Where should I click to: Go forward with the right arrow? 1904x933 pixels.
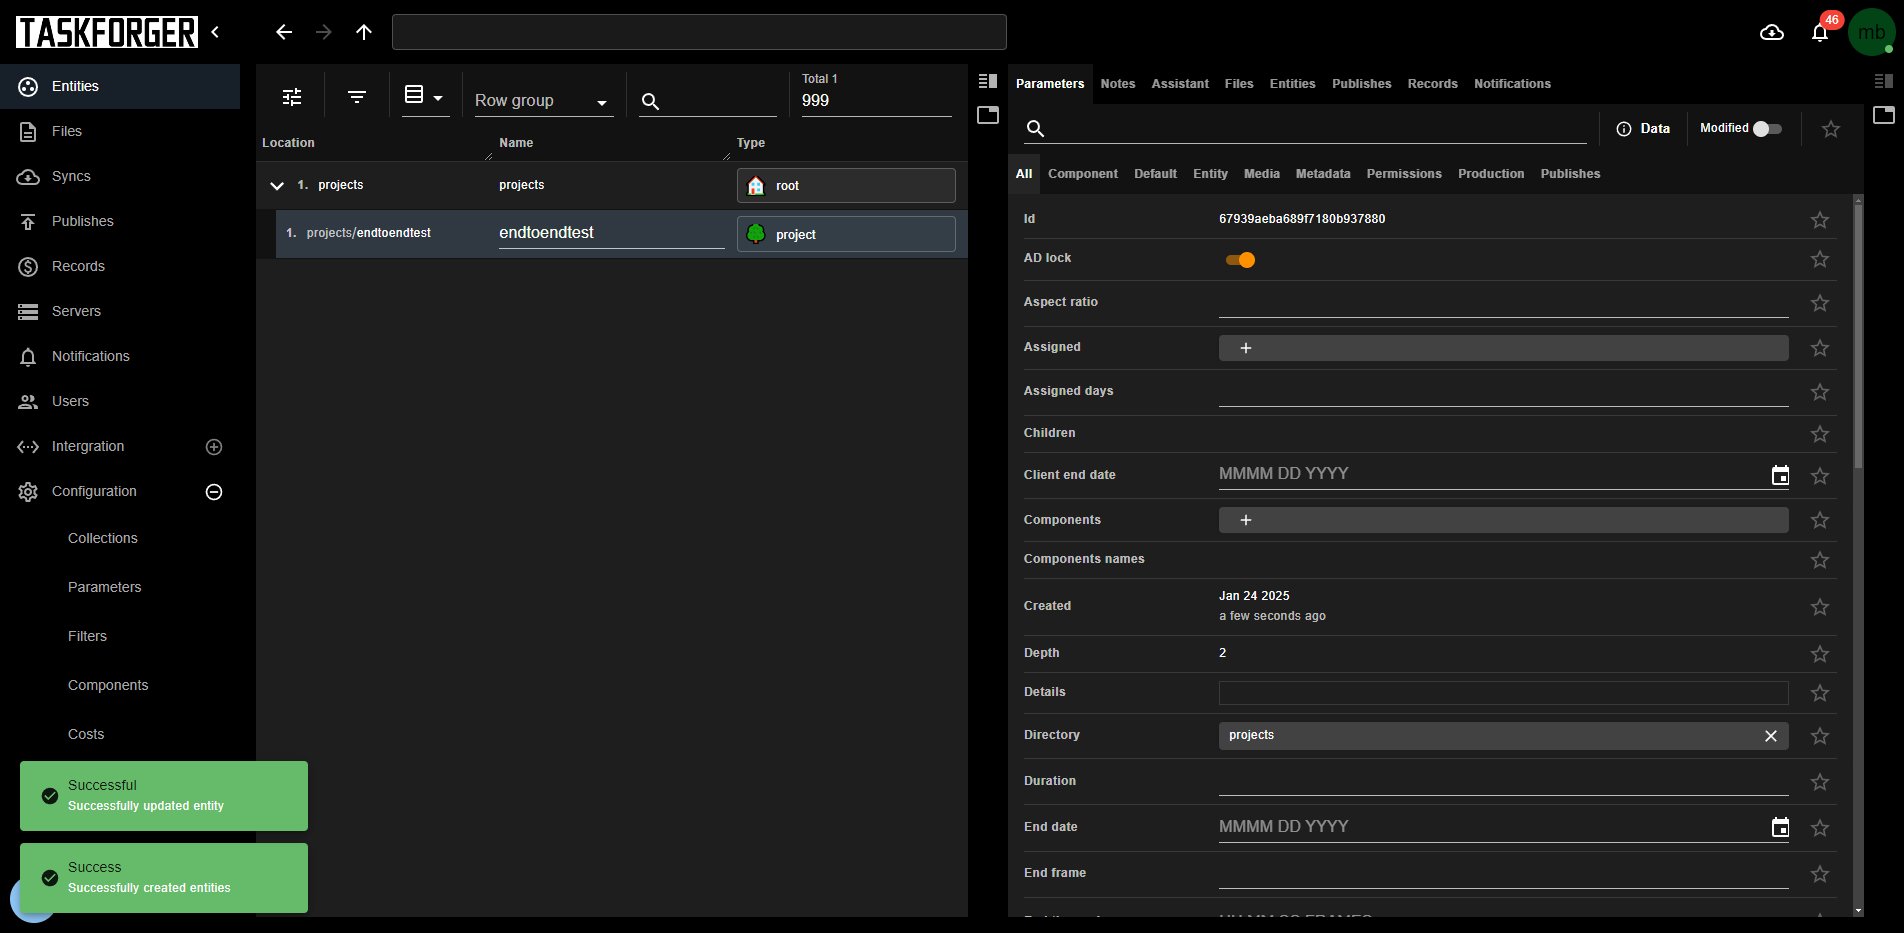[324, 32]
